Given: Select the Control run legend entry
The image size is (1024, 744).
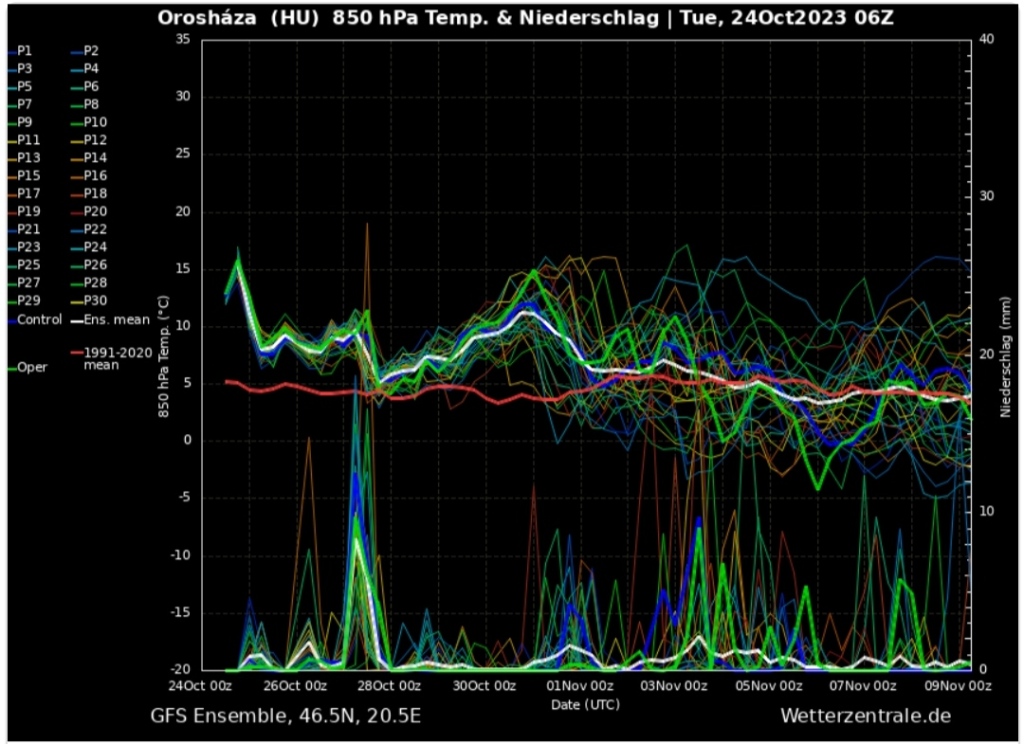Looking at the screenshot, I should point(40,320).
